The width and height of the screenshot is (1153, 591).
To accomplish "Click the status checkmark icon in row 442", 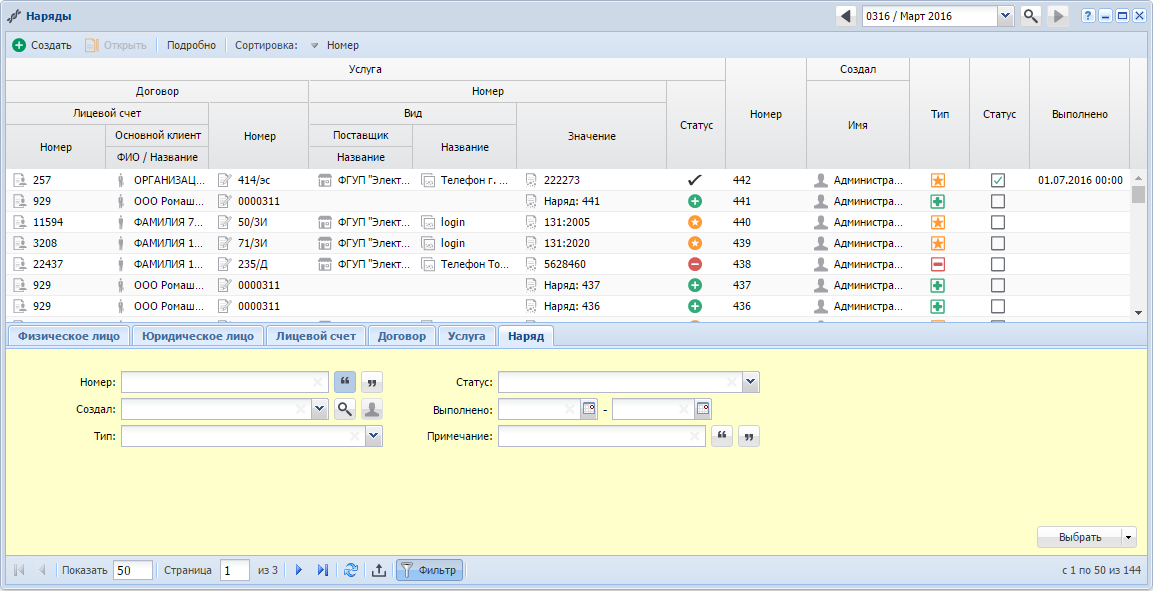I will (x=694, y=180).
